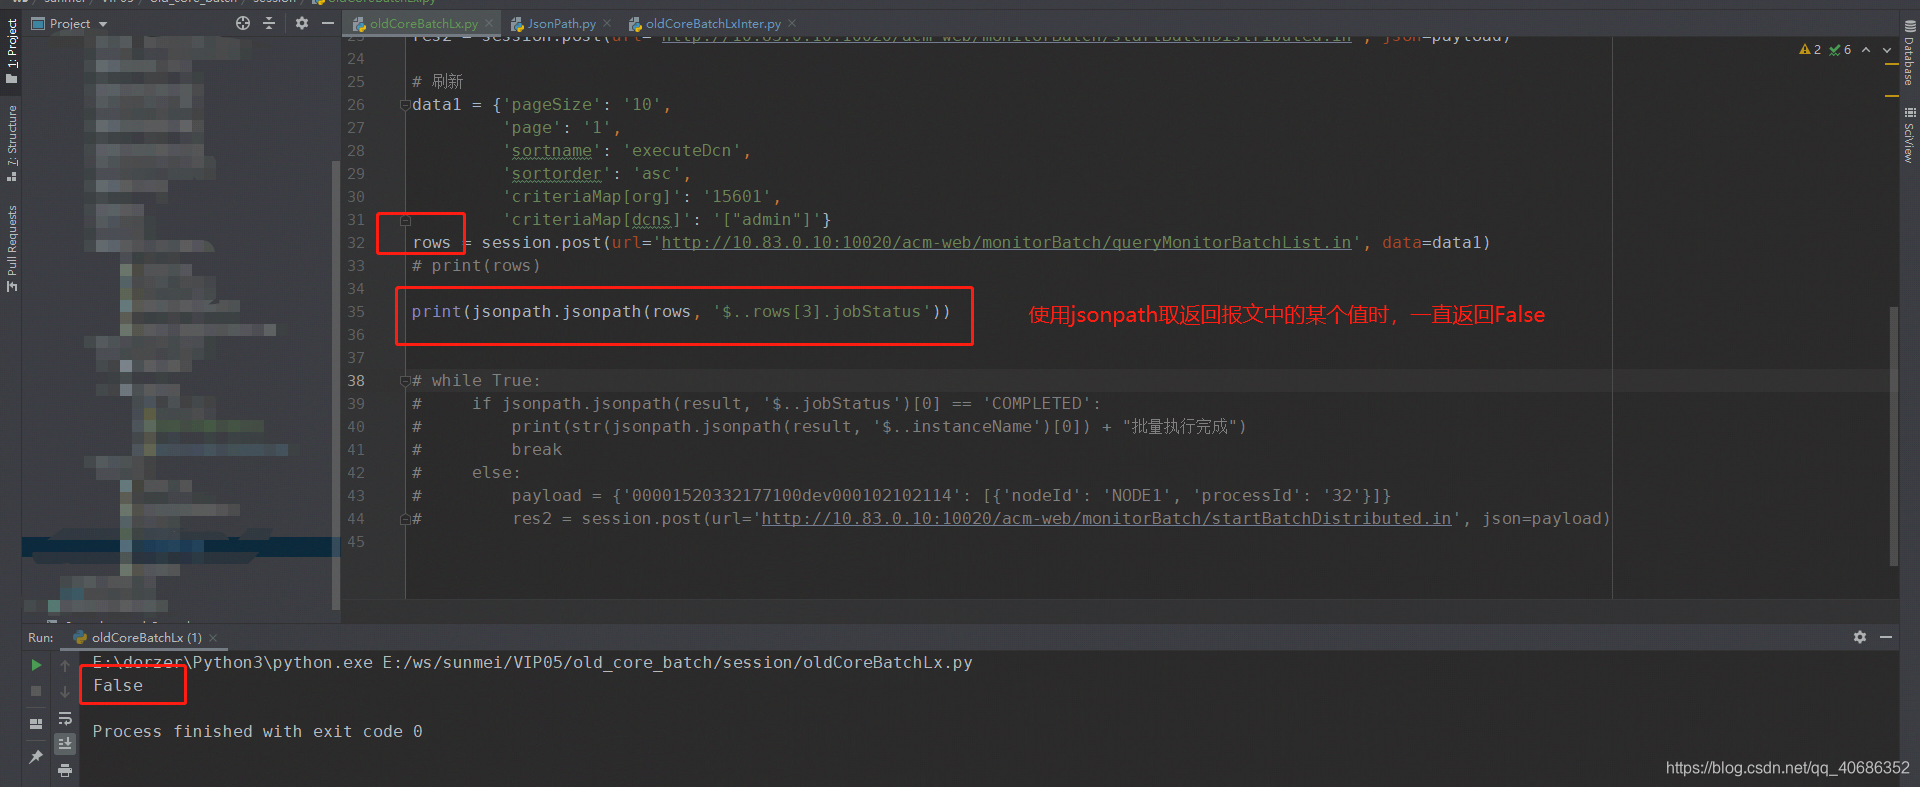Hide the Run tool window
This screenshot has width=1920, height=787.
pos(1886,637)
